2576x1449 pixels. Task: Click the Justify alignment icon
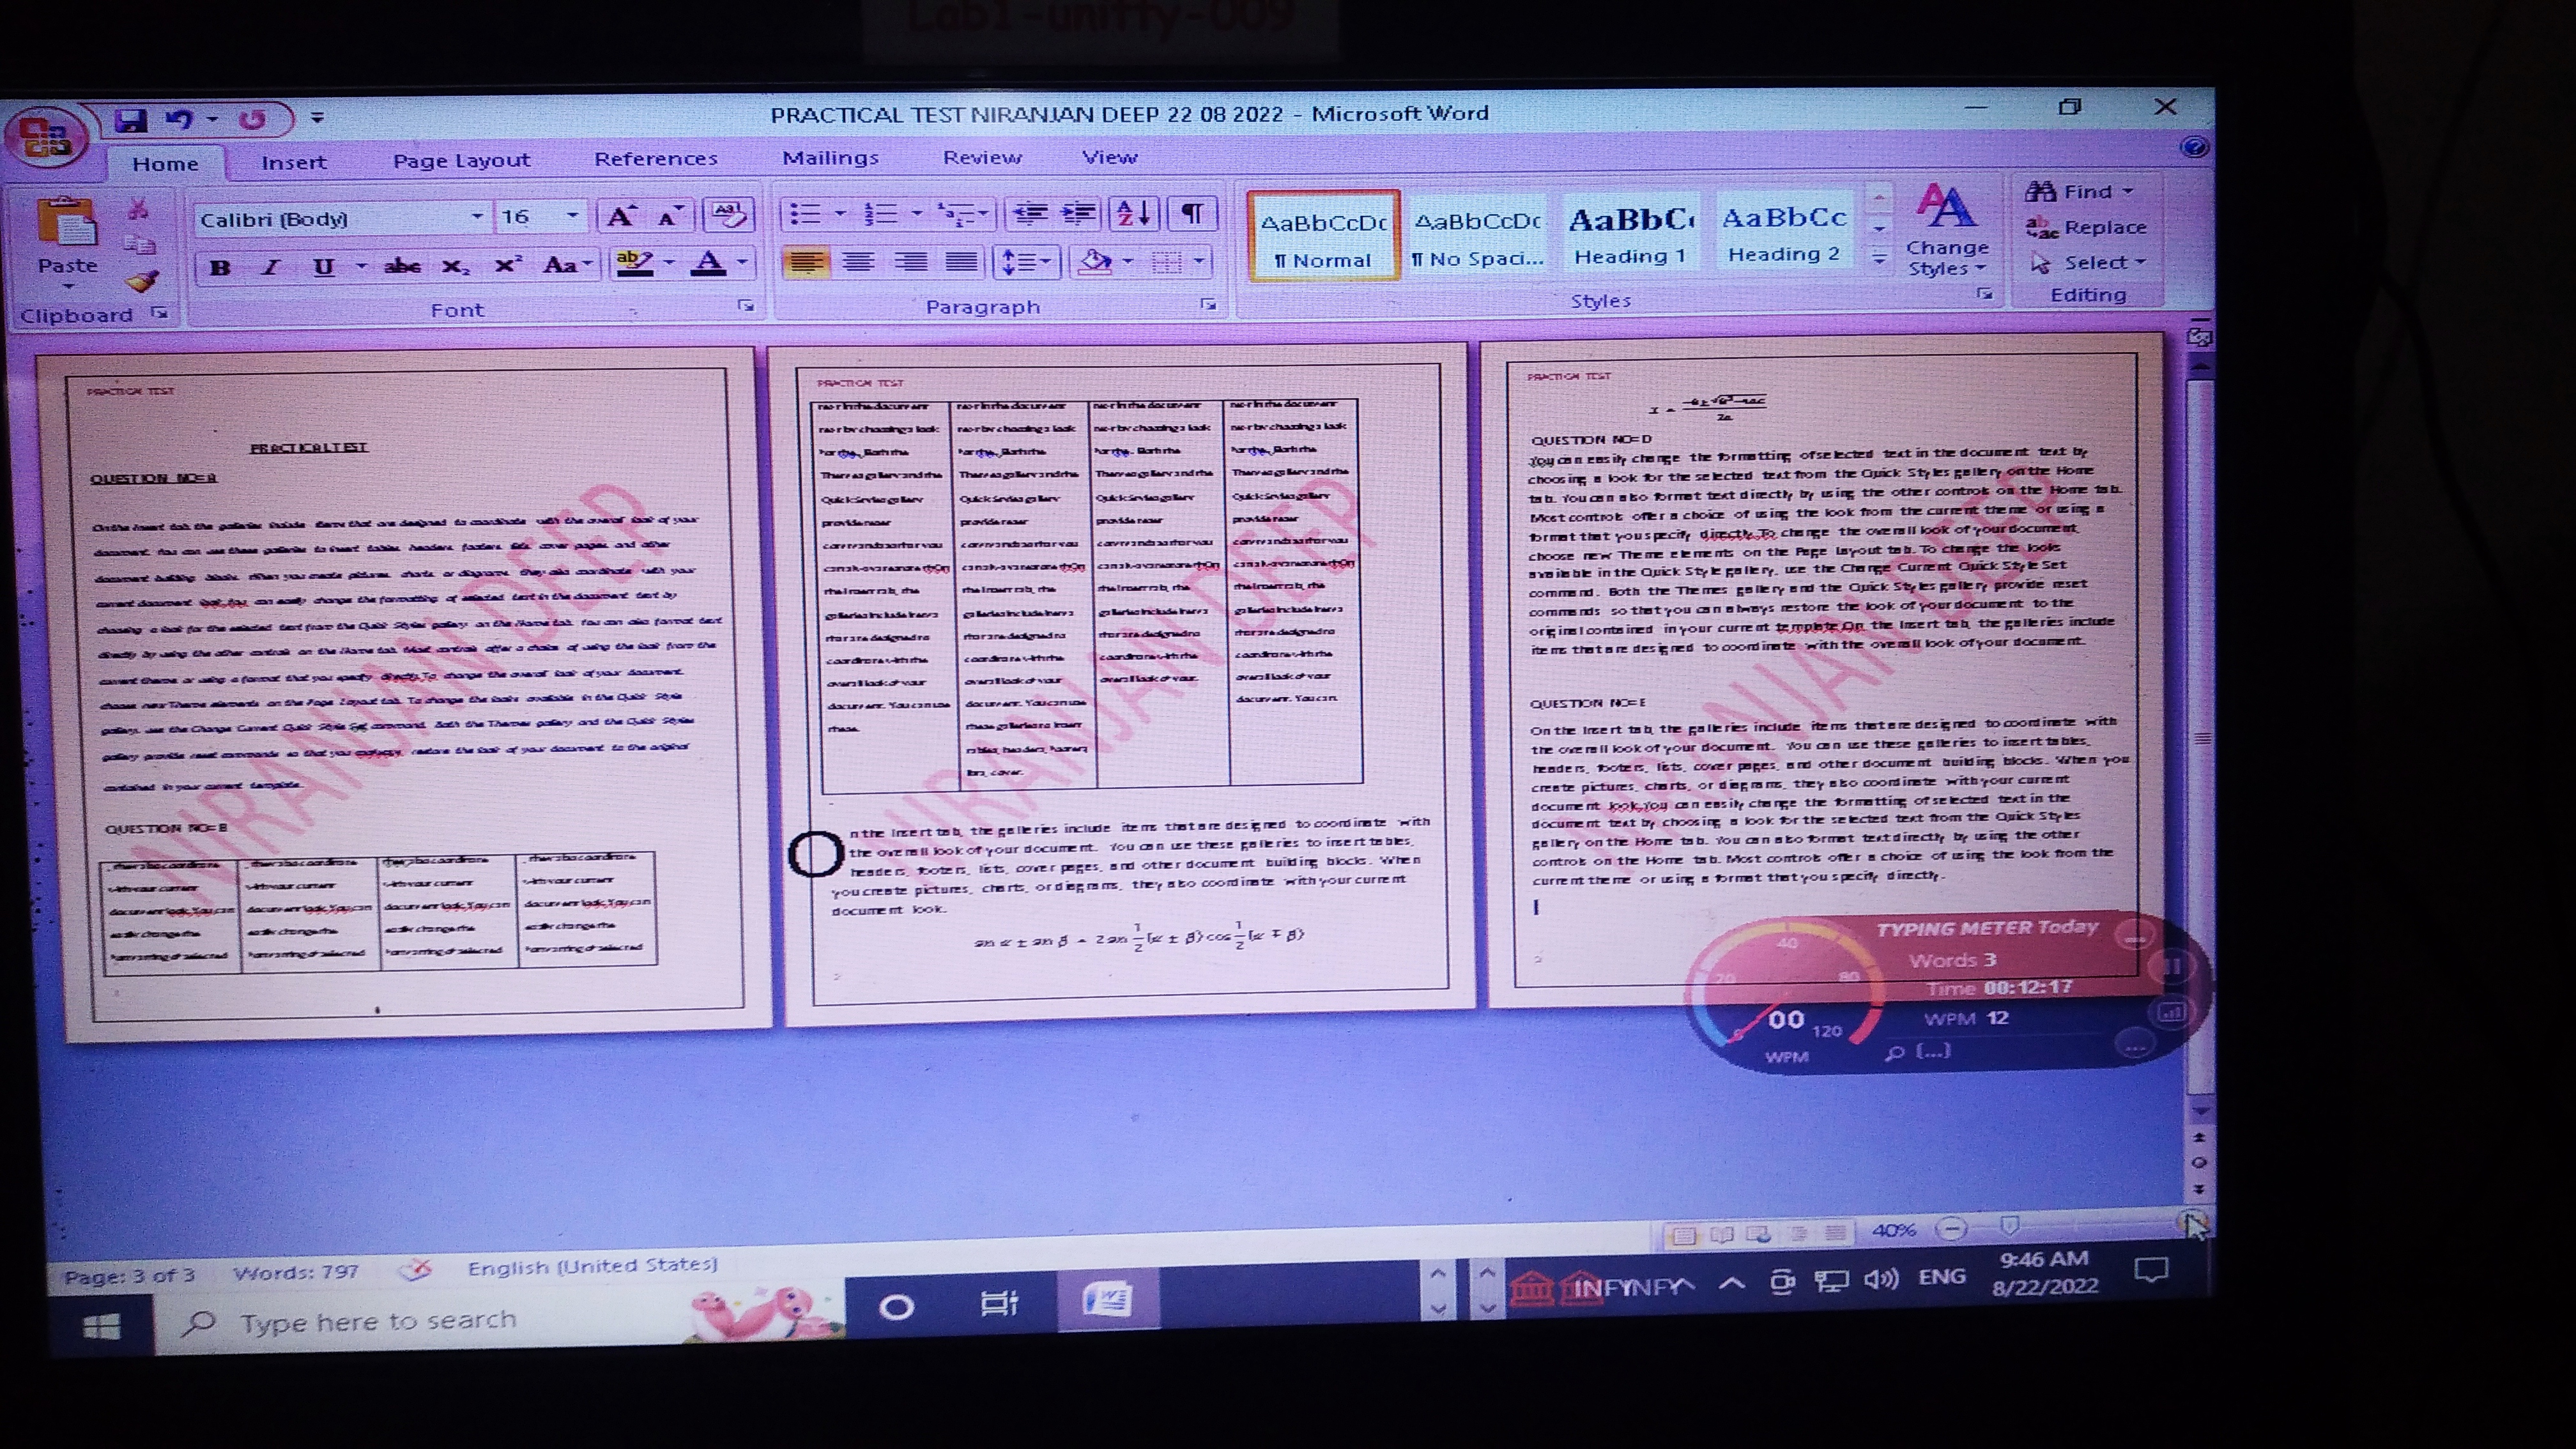[961, 262]
